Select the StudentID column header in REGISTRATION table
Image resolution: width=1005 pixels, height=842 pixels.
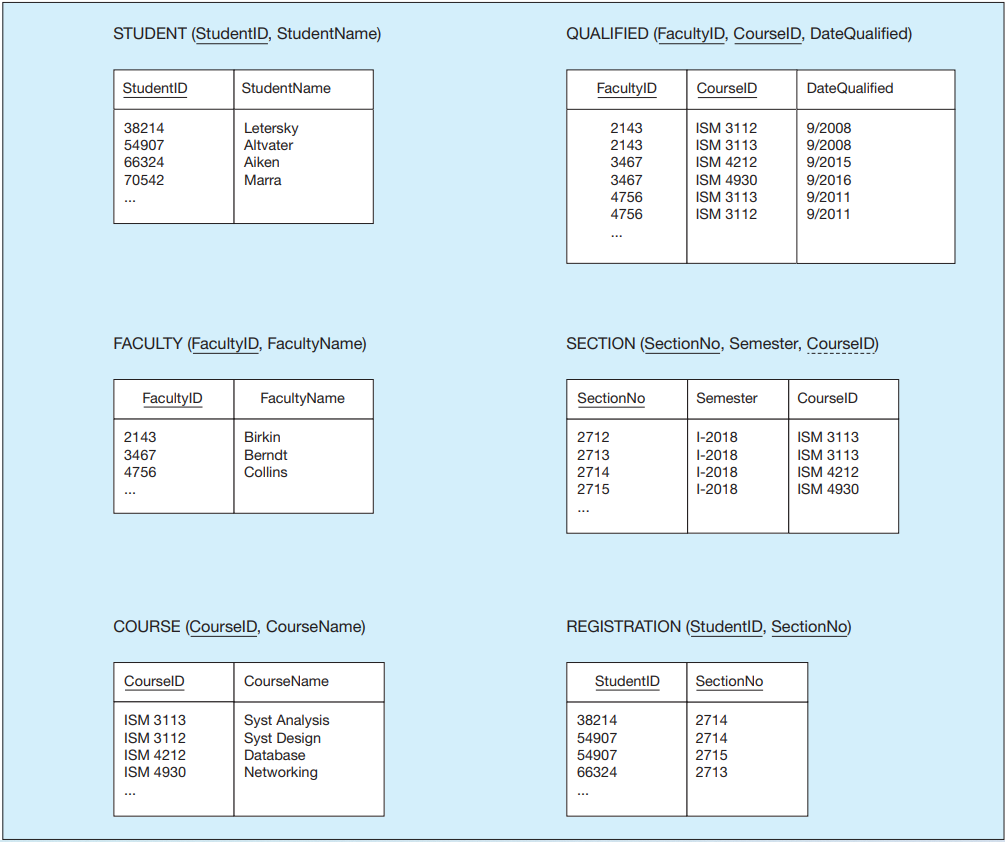click(x=627, y=682)
